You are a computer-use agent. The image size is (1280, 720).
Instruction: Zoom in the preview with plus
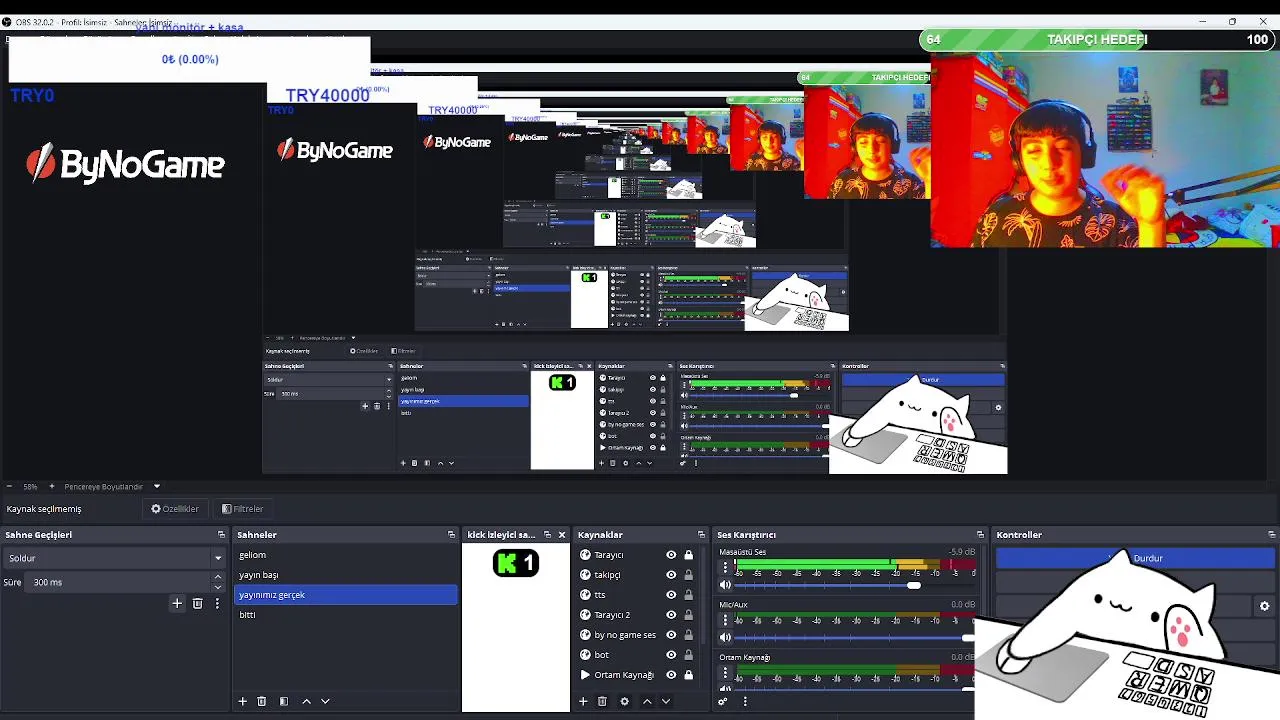click(x=52, y=487)
